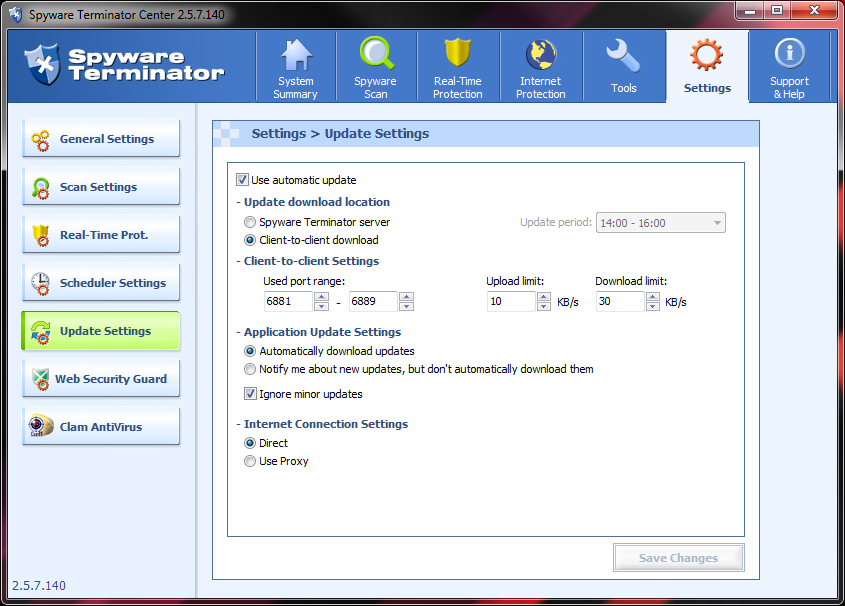Maximize the Spyware Terminator window

(x=777, y=10)
